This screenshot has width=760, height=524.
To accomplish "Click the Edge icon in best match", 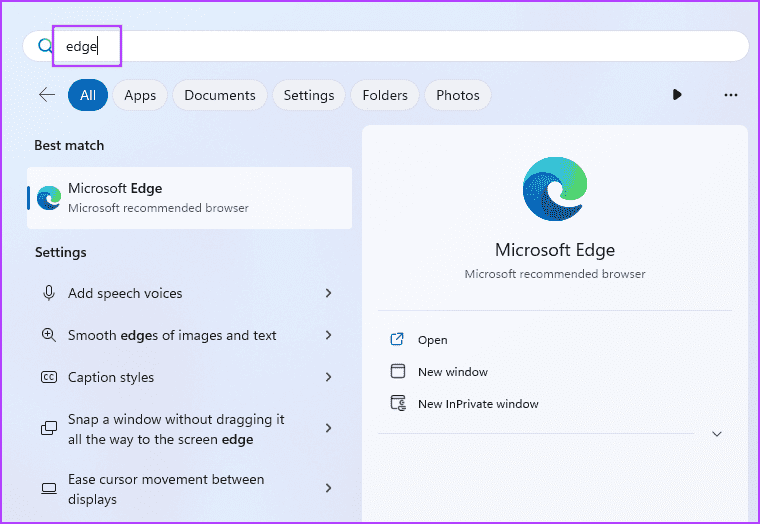I will (x=49, y=198).
